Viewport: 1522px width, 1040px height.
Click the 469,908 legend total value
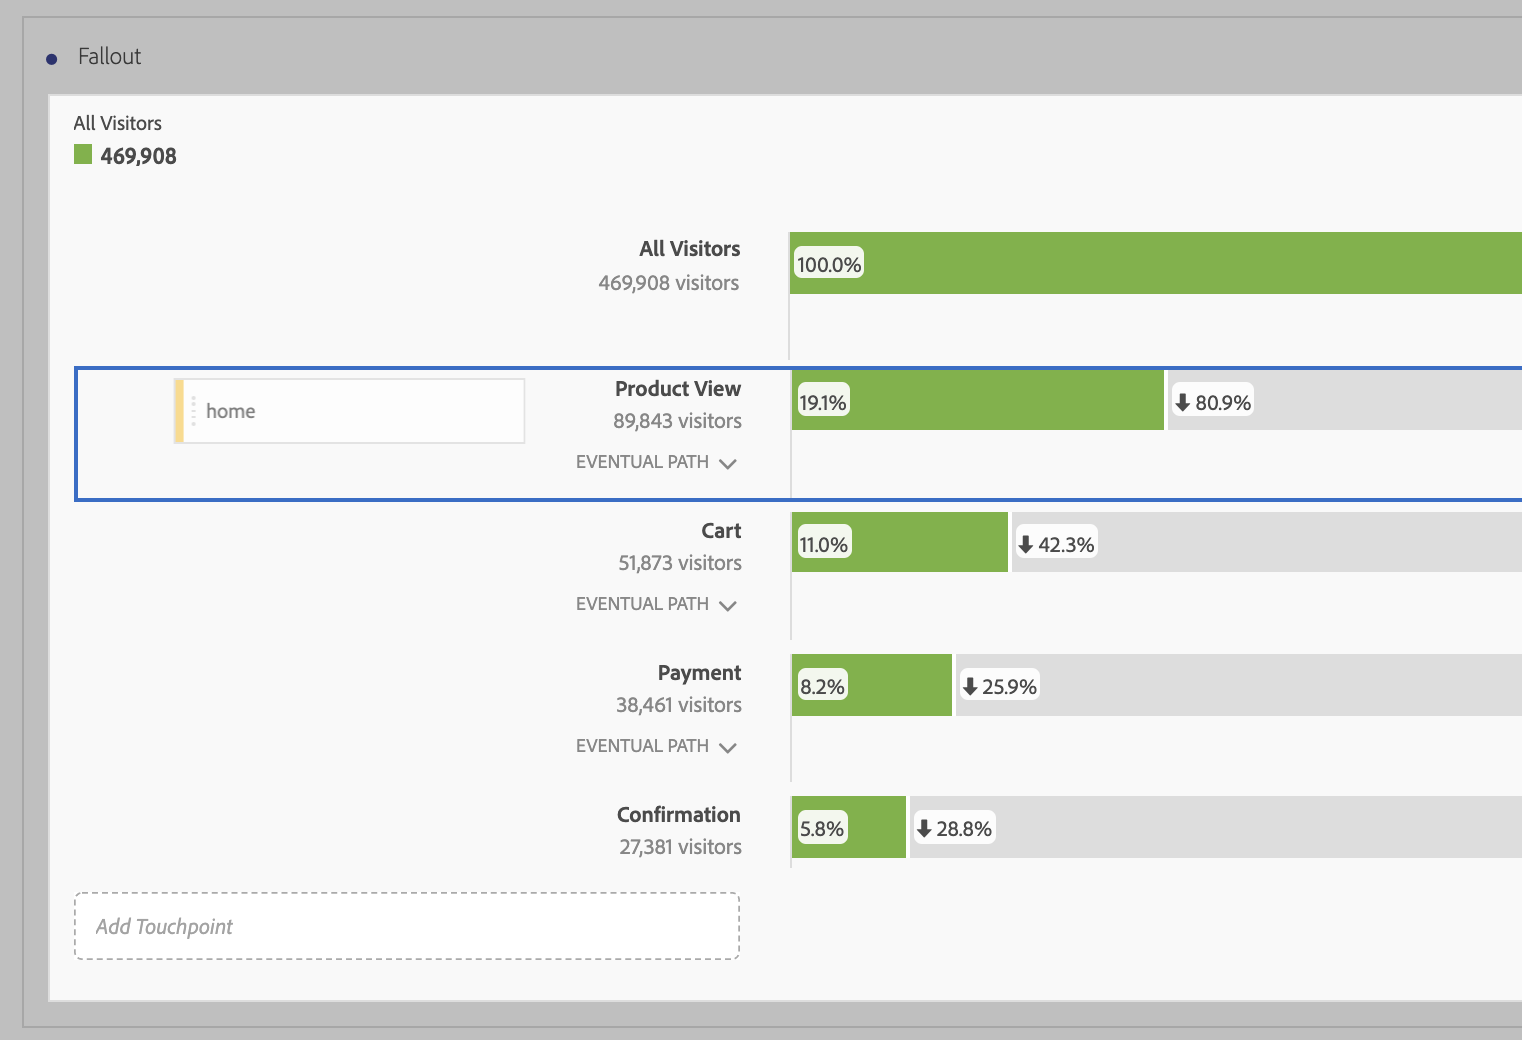138,156
